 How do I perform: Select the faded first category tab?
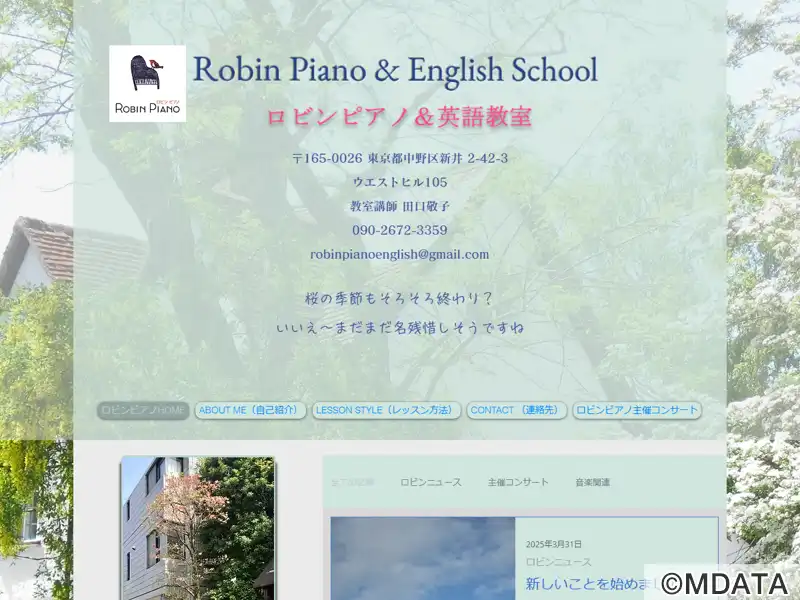(353, 482)
